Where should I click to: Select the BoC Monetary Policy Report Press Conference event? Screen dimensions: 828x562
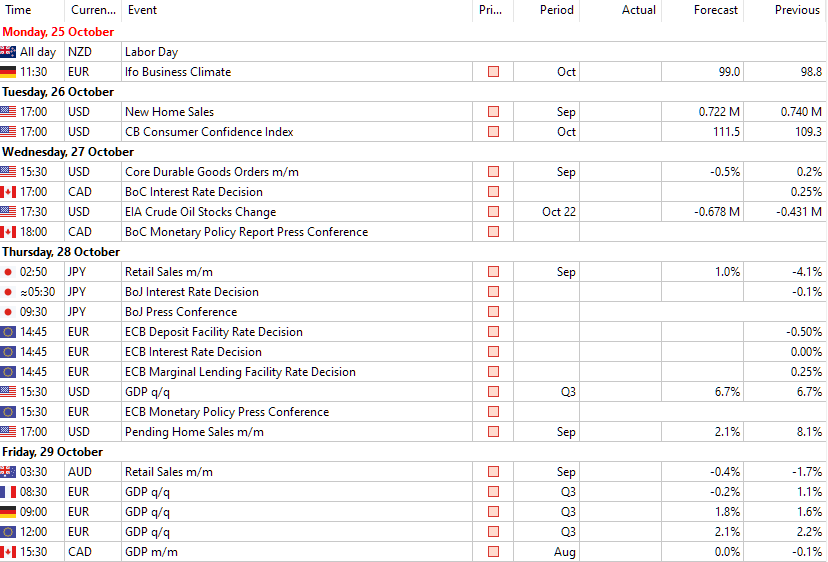pos(247,232)
